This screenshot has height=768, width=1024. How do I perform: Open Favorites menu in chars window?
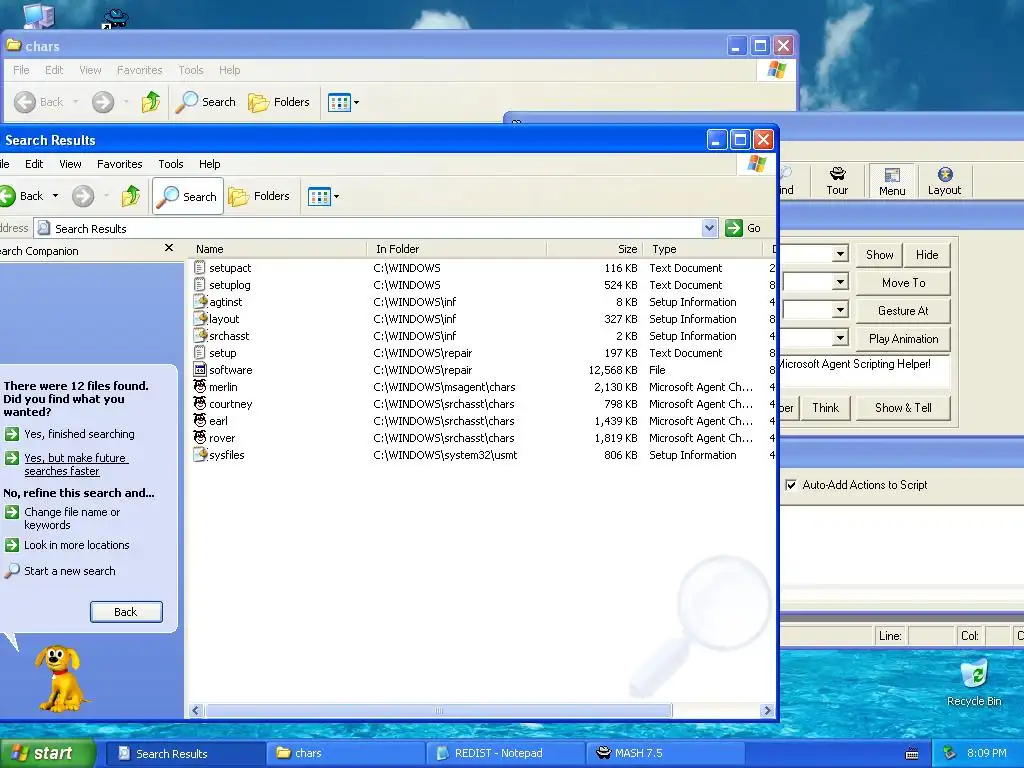click(x=139, y=70)
